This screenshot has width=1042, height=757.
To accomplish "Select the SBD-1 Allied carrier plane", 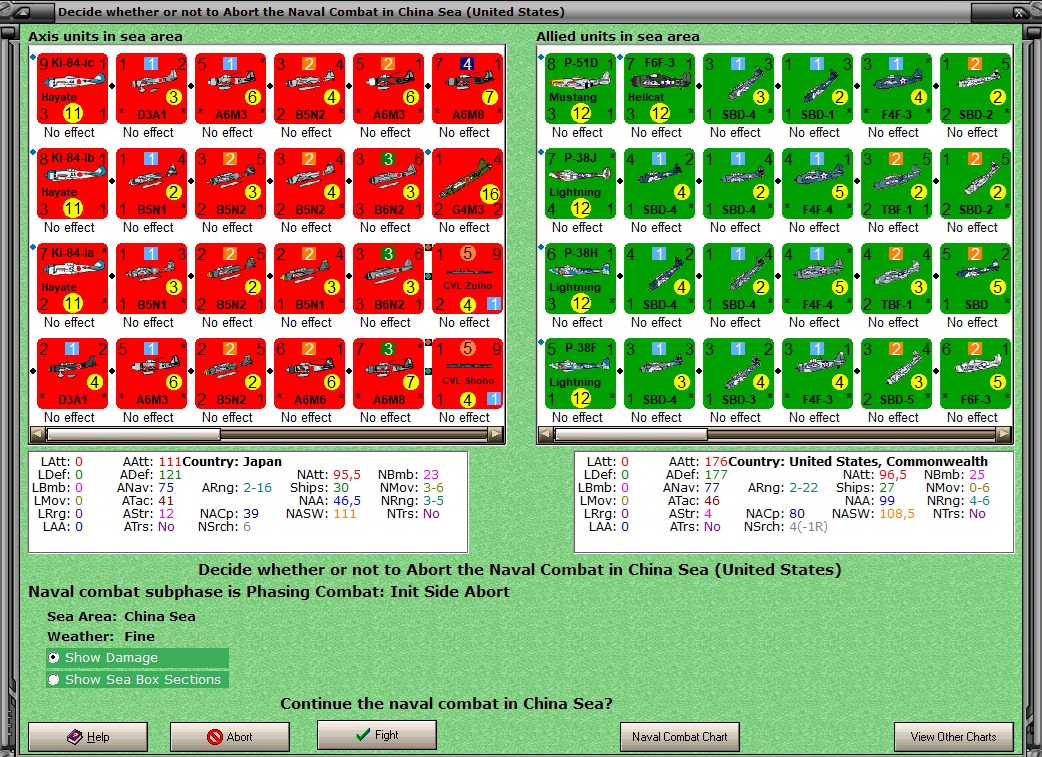I will pyautogui.click(x=817, y=88).
